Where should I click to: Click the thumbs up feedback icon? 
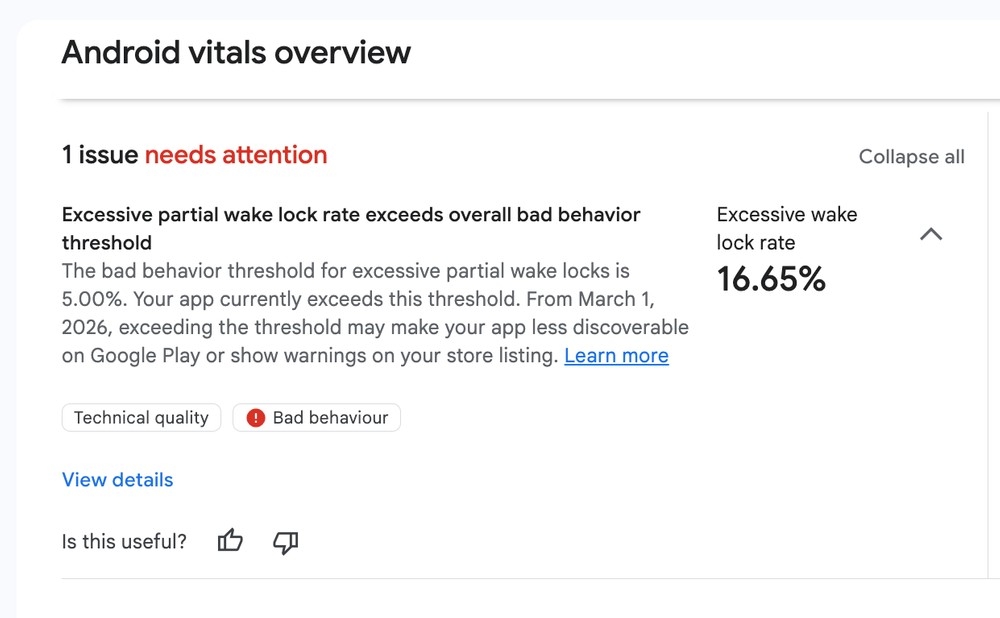229,540
